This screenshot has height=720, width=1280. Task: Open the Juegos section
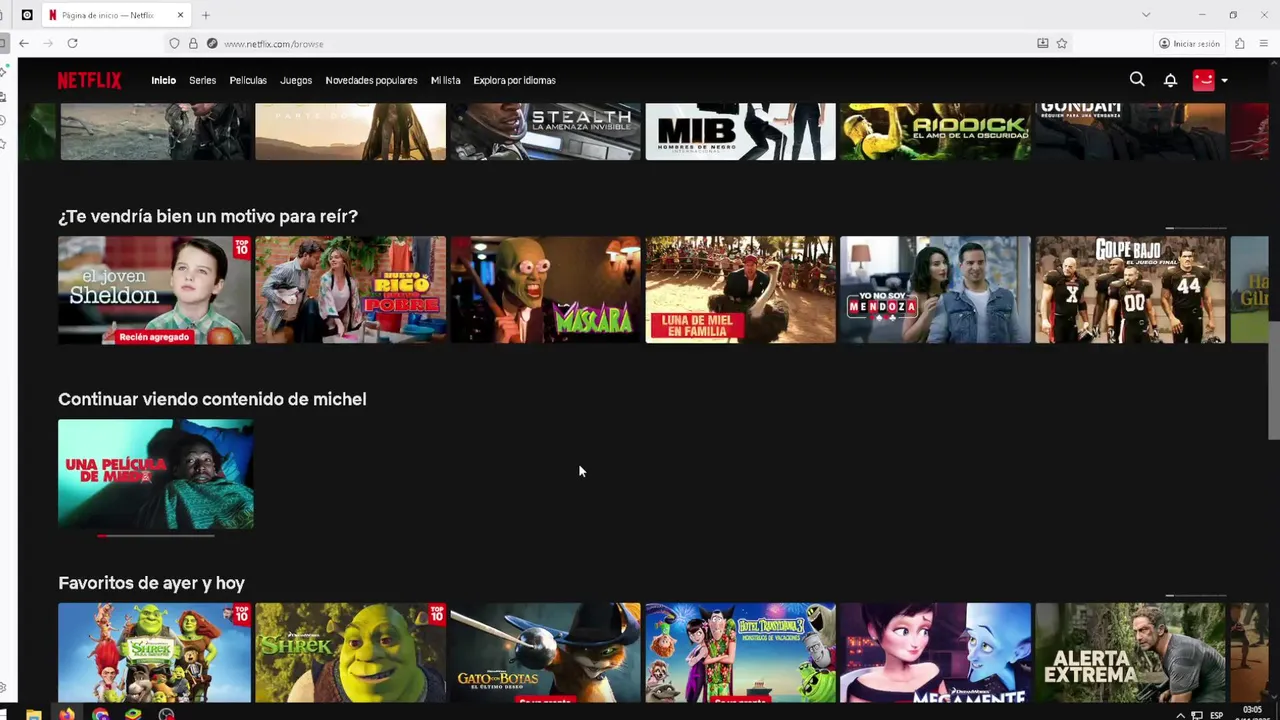coord(296,80)
